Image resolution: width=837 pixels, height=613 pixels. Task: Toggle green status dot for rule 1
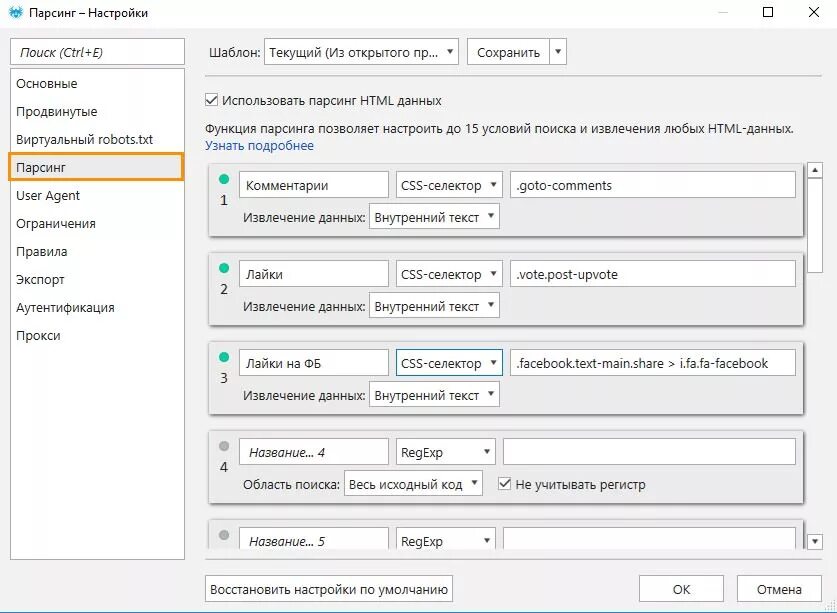pyautogui.click(x=224, y=180)
